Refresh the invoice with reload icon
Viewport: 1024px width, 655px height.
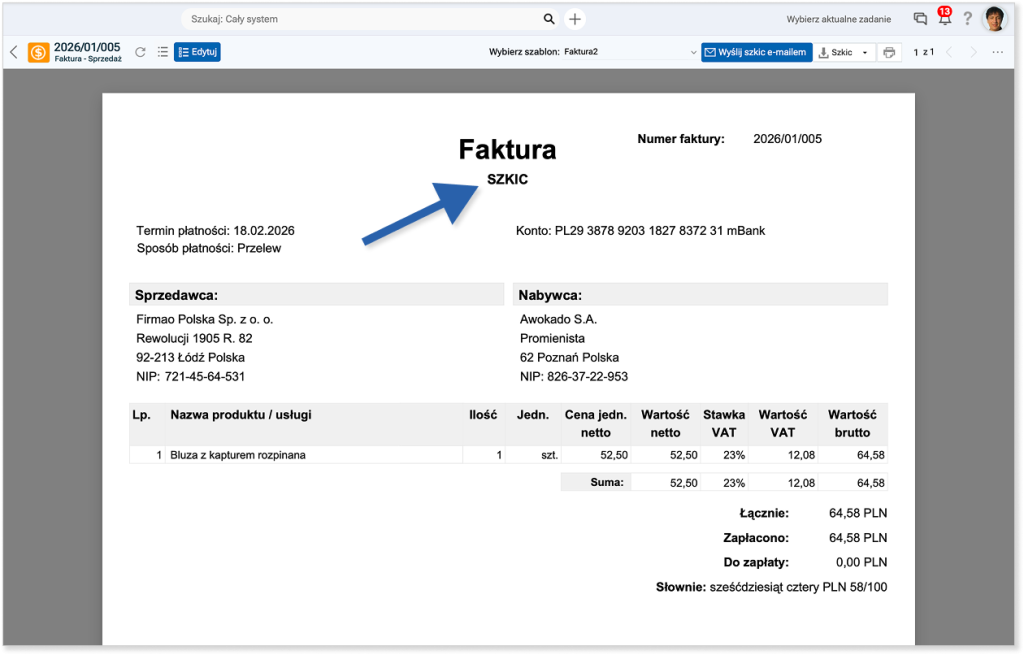140,52
